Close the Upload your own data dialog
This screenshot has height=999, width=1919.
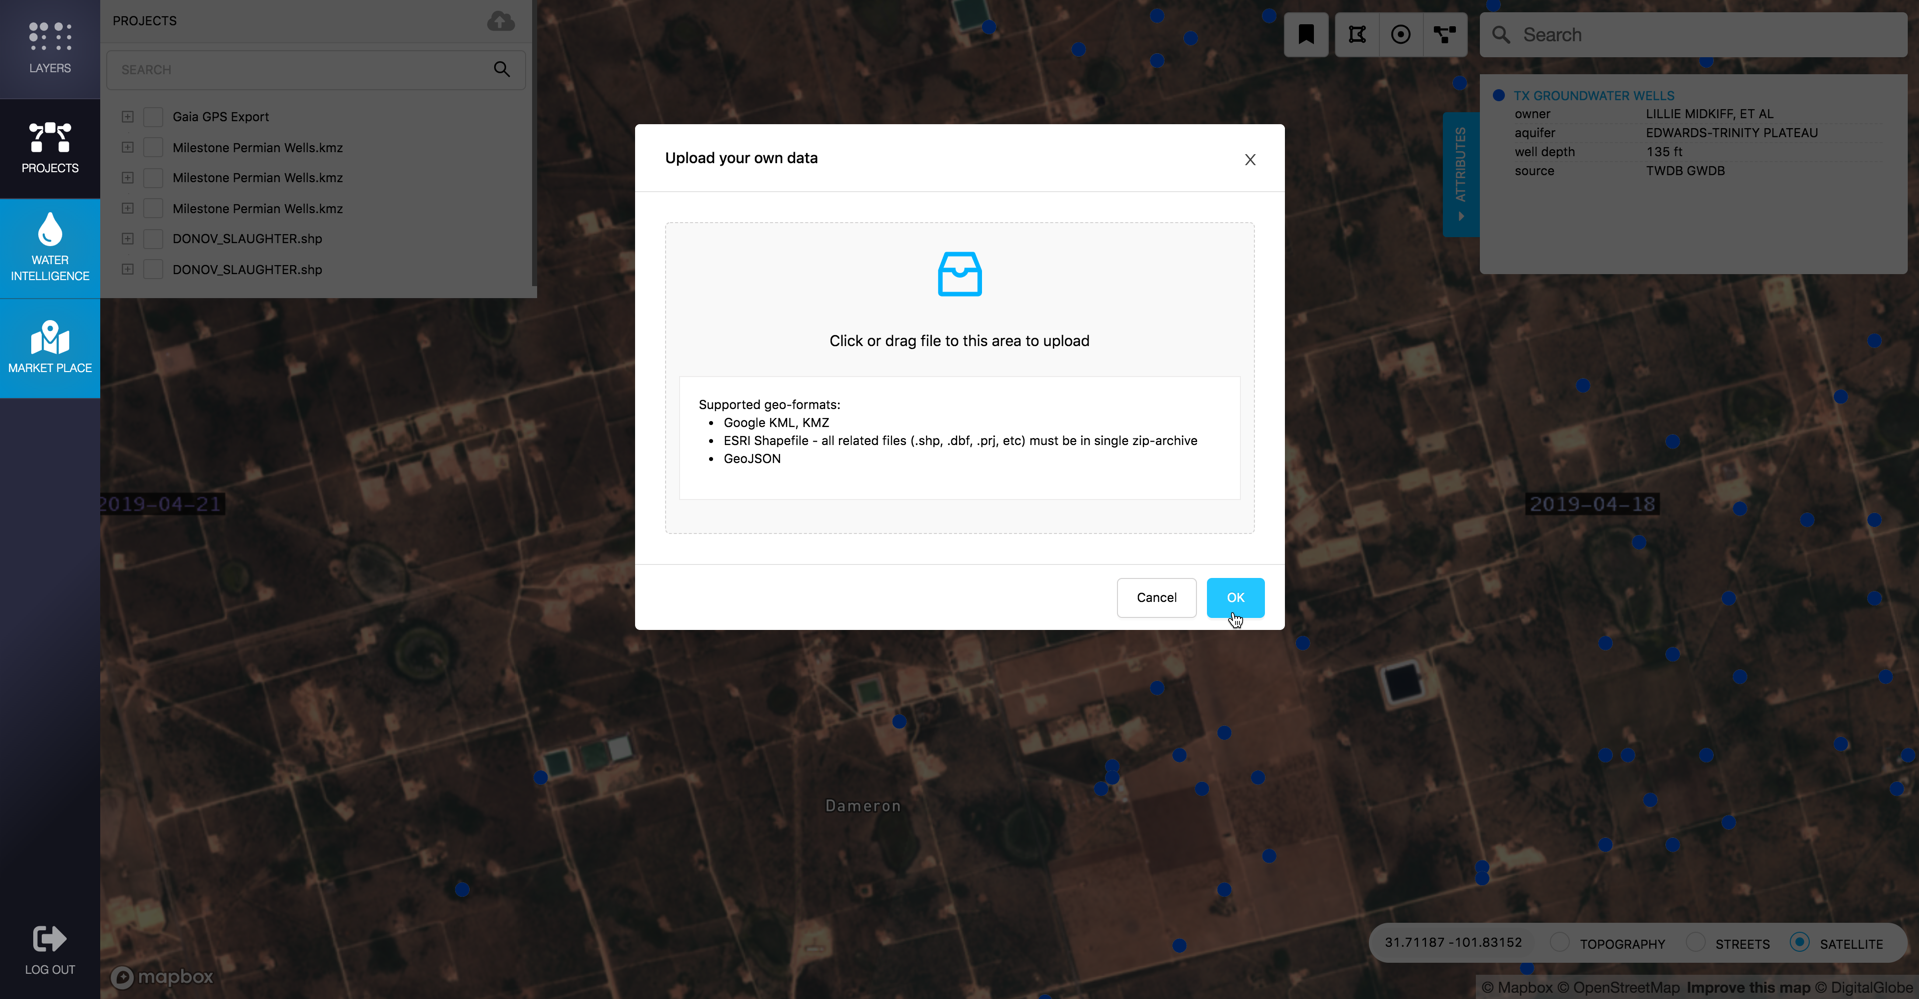pyautogui.click(x=1250, y=160)
